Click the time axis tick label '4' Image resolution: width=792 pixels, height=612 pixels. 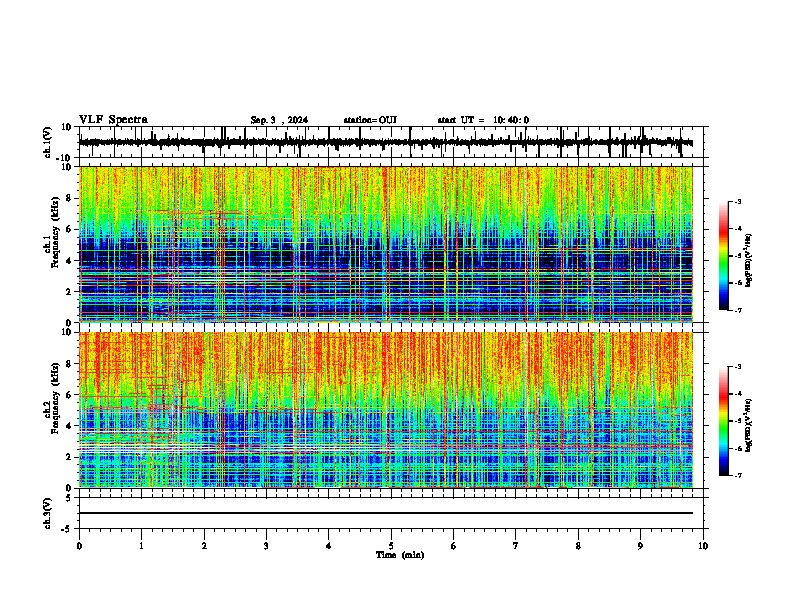coord(329,546)
